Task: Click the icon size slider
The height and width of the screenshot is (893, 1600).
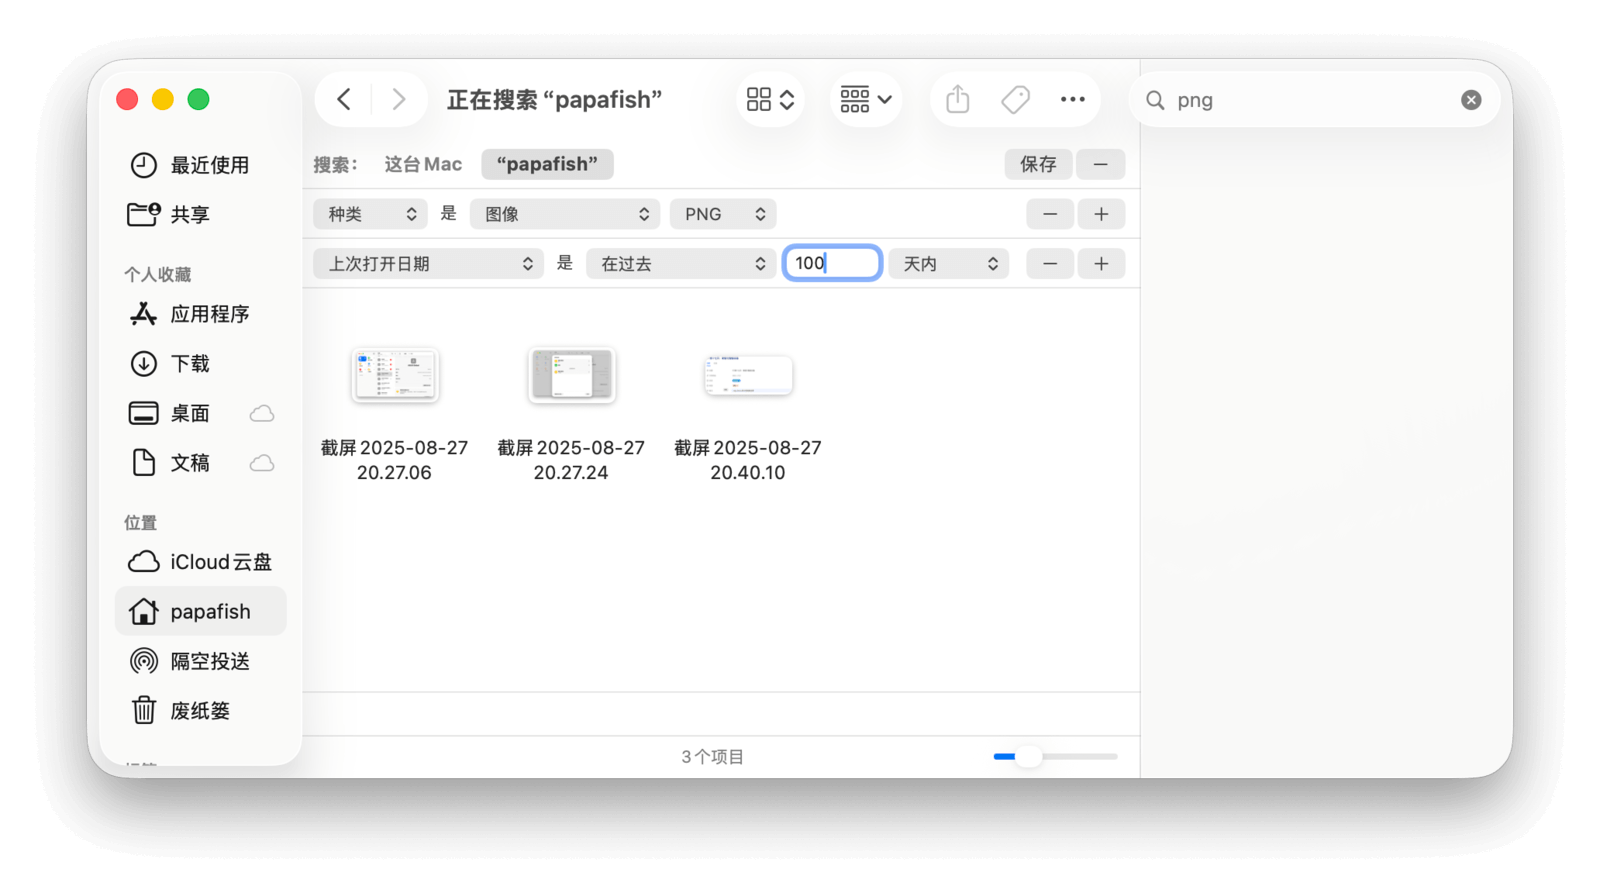Action: click(1054, 757)
